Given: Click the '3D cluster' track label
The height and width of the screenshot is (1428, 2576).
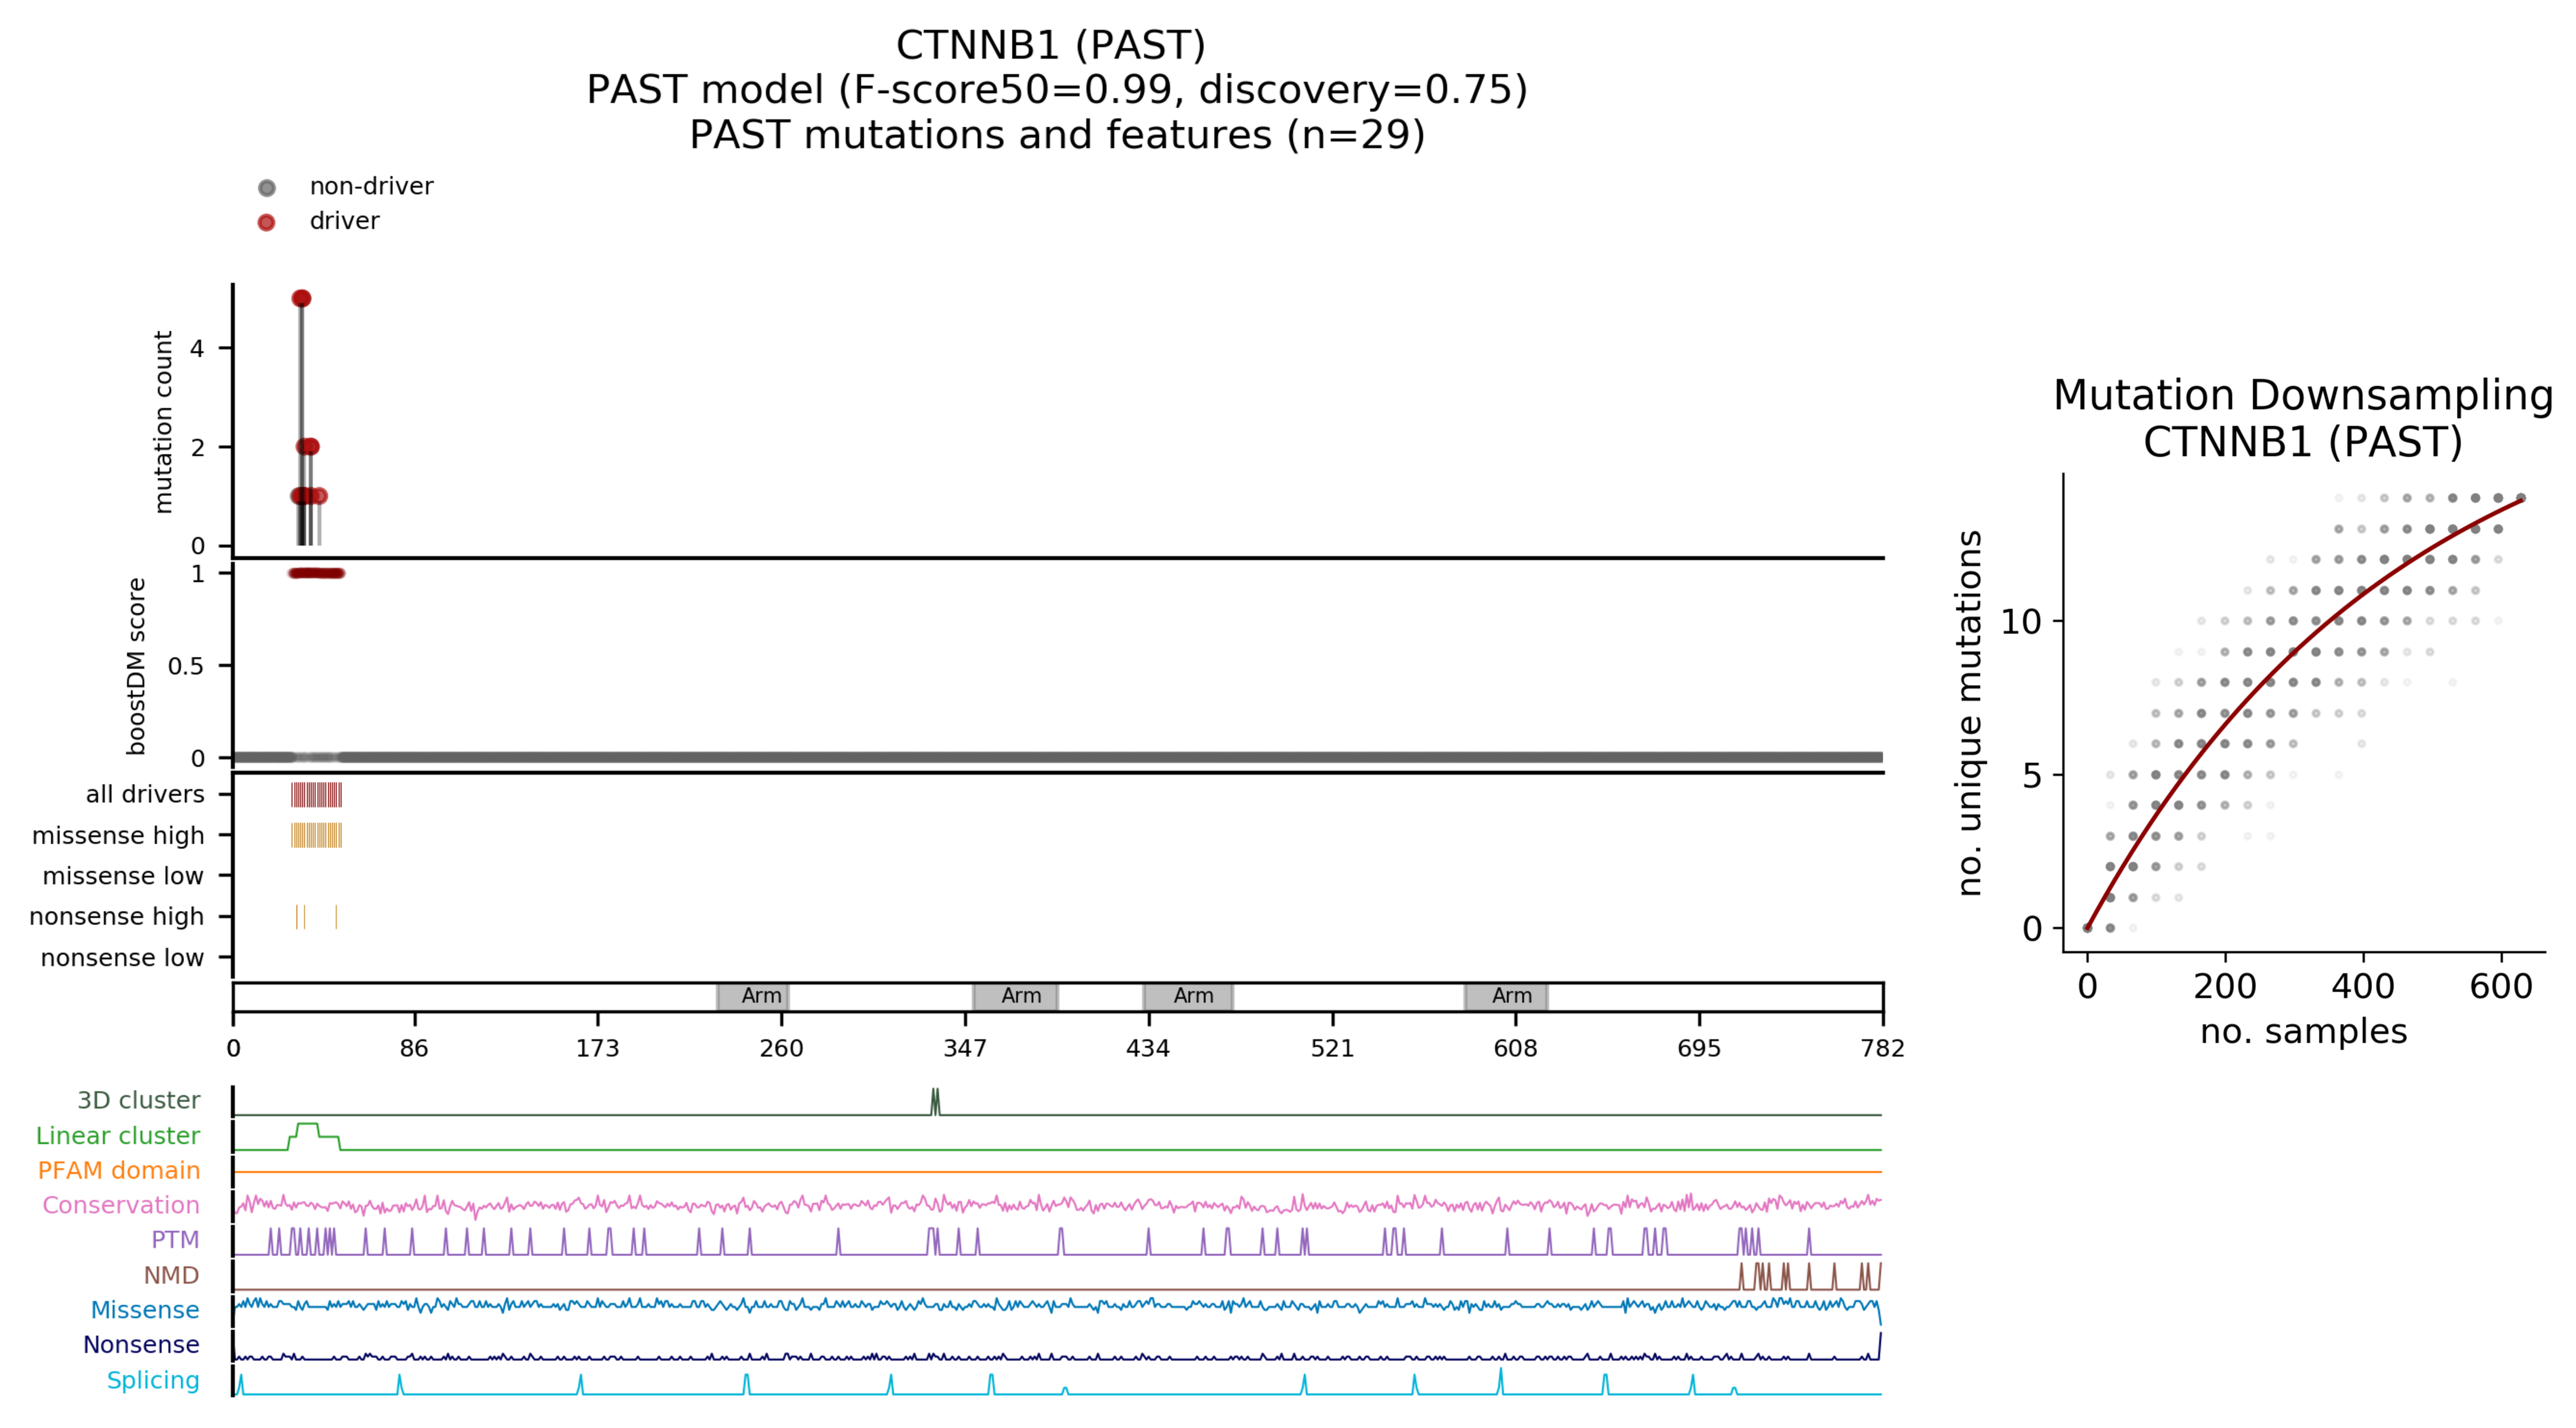Looking at the screenshot, I should tap(138, 1100).
